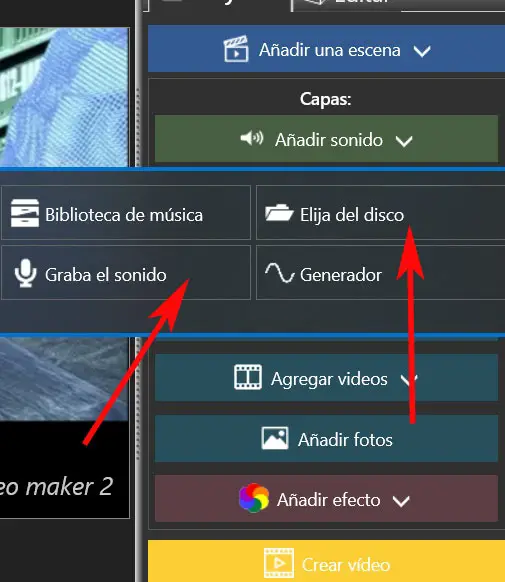Click the music library drawer icon
This screenshot has height=582, width=505.
tap(25, 213)
